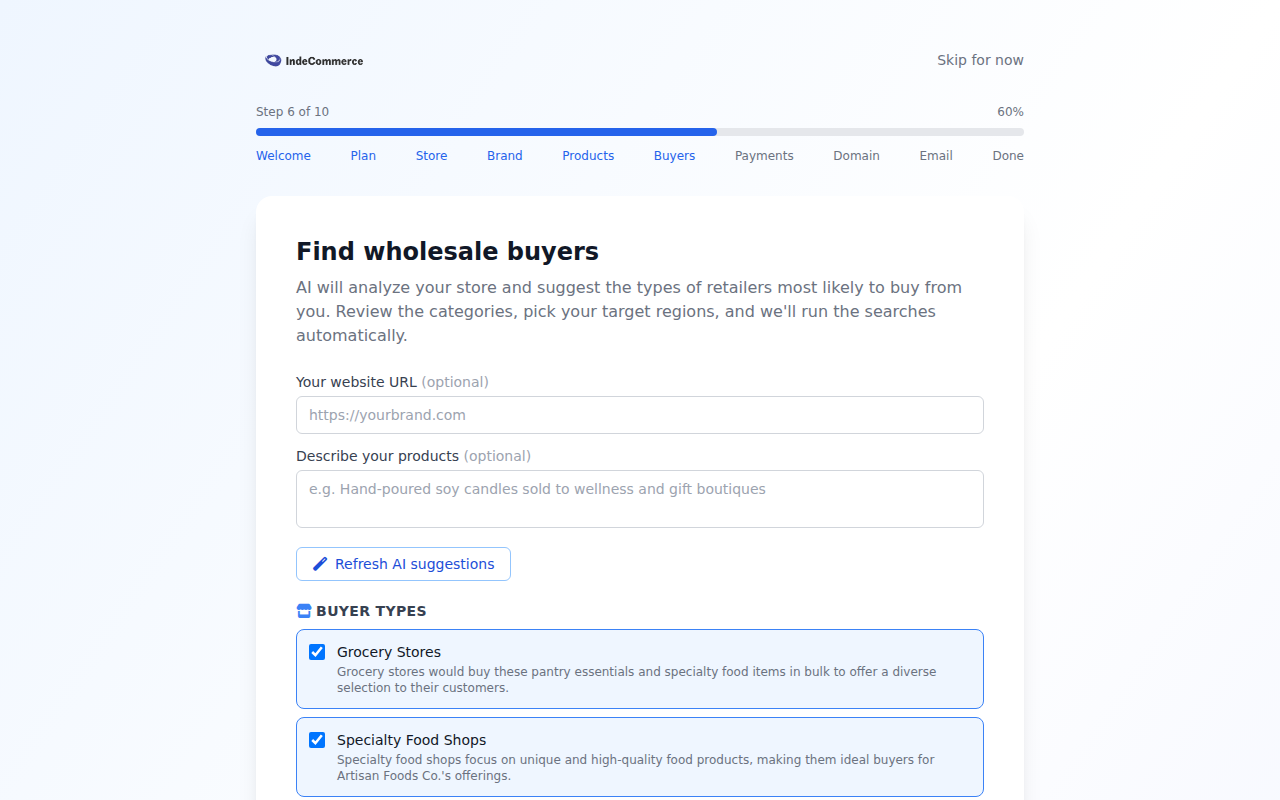Viewport: 1280px width, 800px height.
Task: Open the Store step
Action: pos(432,156)
